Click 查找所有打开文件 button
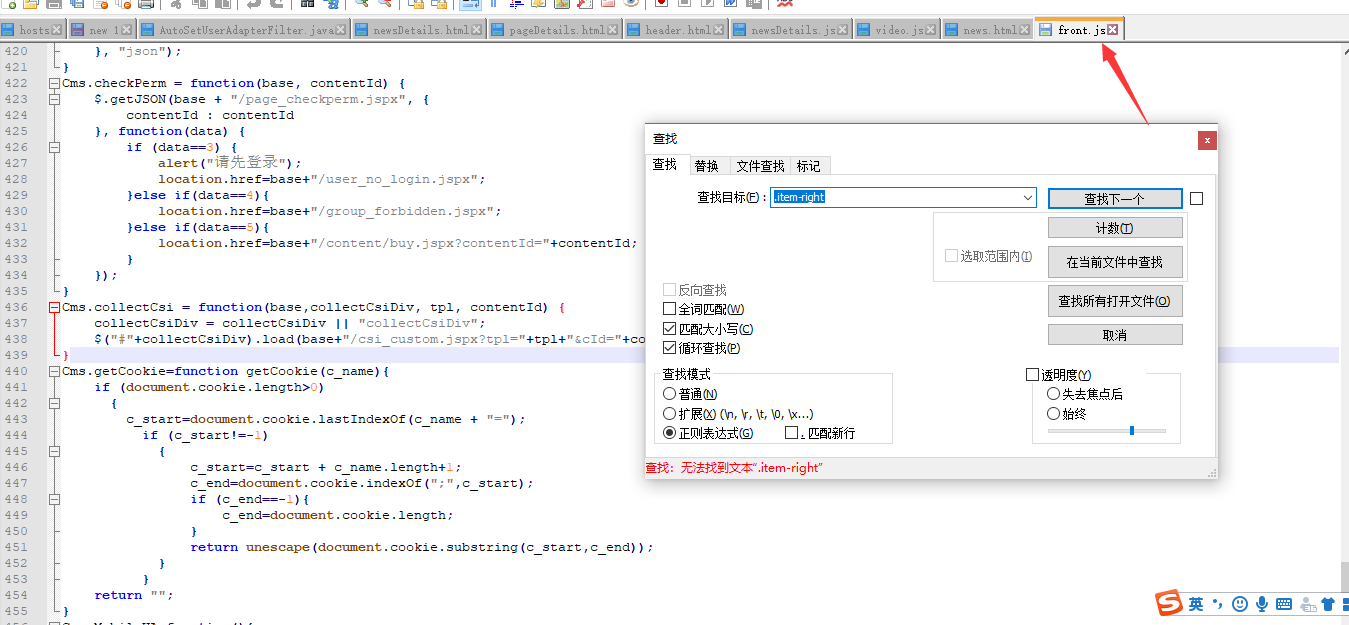Screen dimensions: 1349x625 [1115, 300]
